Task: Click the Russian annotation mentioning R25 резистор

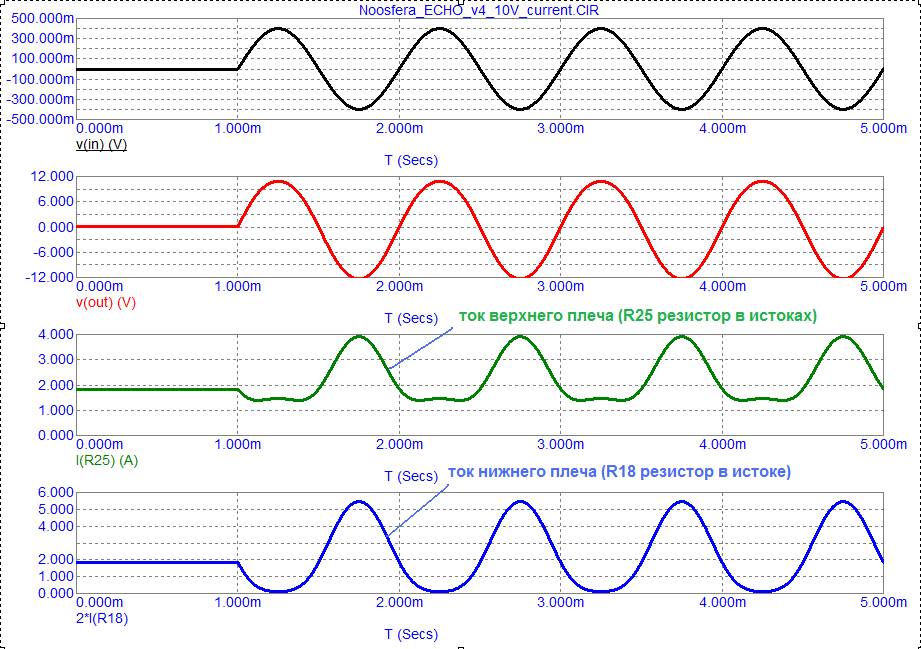Action: click(637, 316)
